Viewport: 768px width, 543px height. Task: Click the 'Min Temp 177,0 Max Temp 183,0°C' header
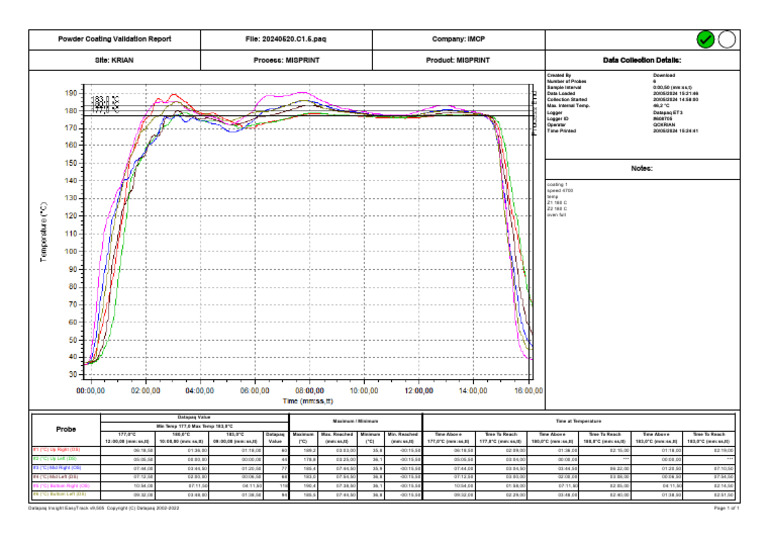194,426
